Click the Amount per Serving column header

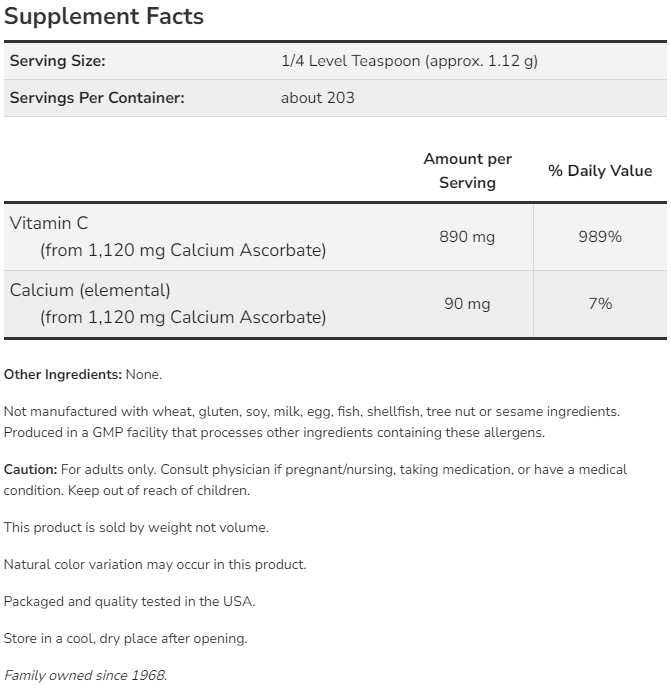pos(467,171)
